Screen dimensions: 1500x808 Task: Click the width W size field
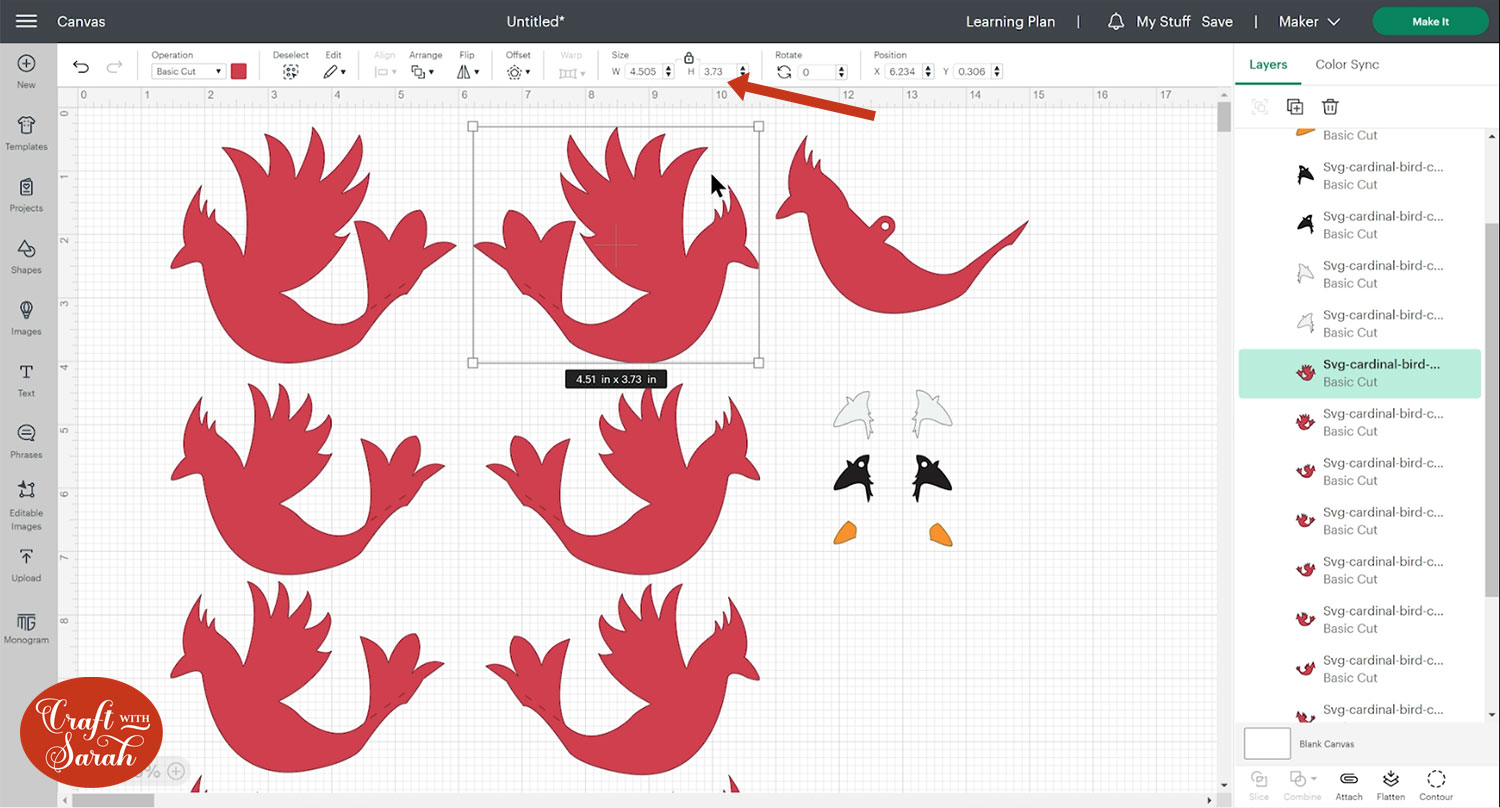point(646,72)
